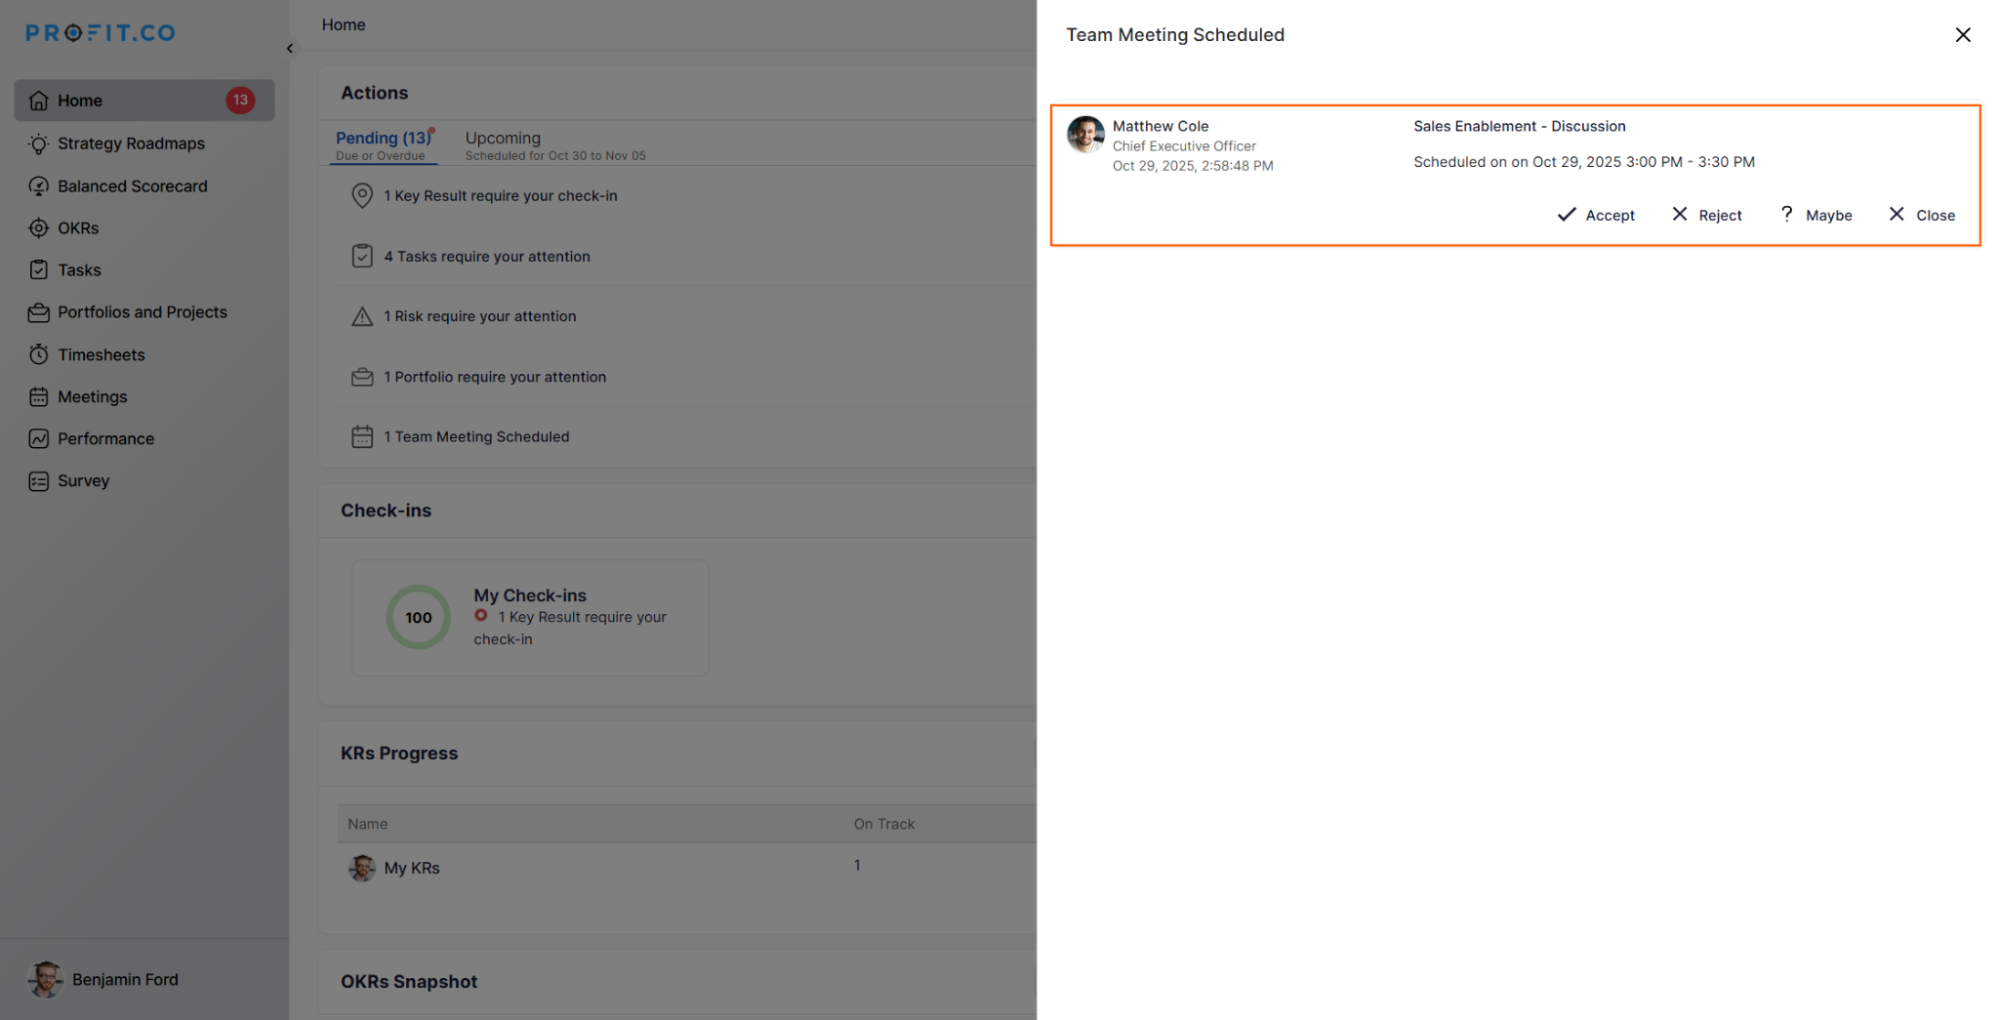This screenshot has height=1020, width=1999.
Task: Click the Close button on meeting card
Action: tap(1922, 215)
